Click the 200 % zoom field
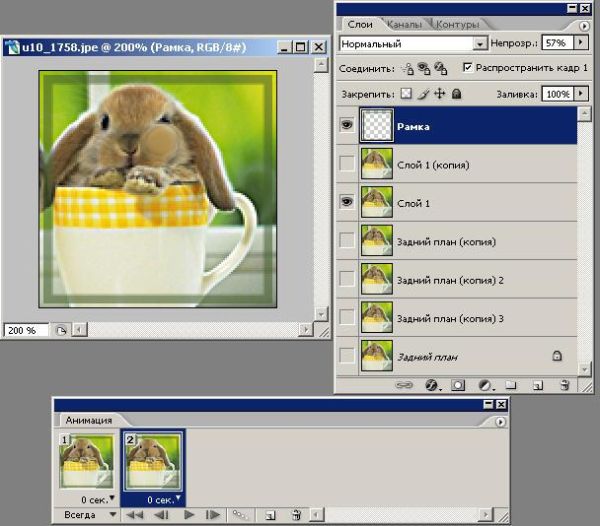This screenshot has width=600, height=526. coord(26,330)
